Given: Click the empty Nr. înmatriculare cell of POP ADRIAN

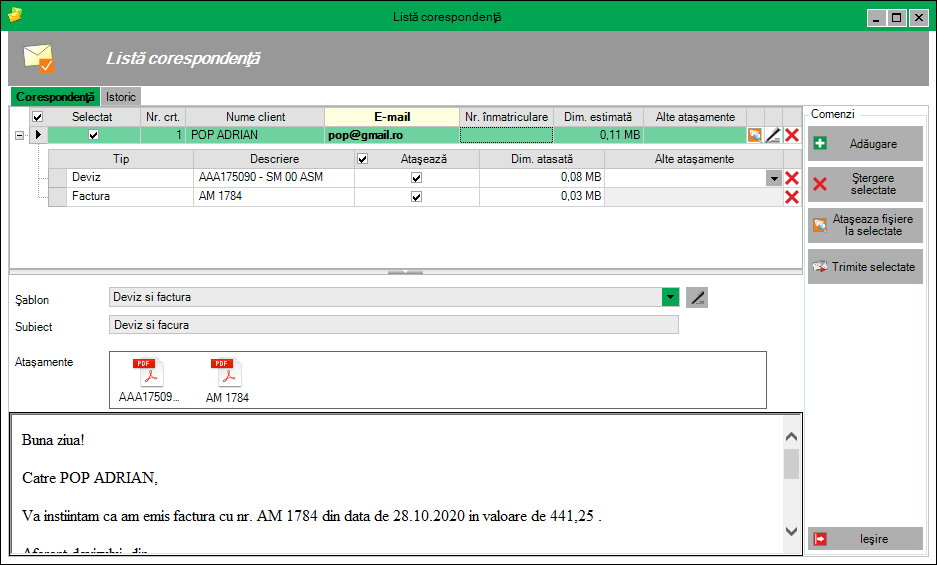Looking at the screenshot, I should tap(506, 135).
